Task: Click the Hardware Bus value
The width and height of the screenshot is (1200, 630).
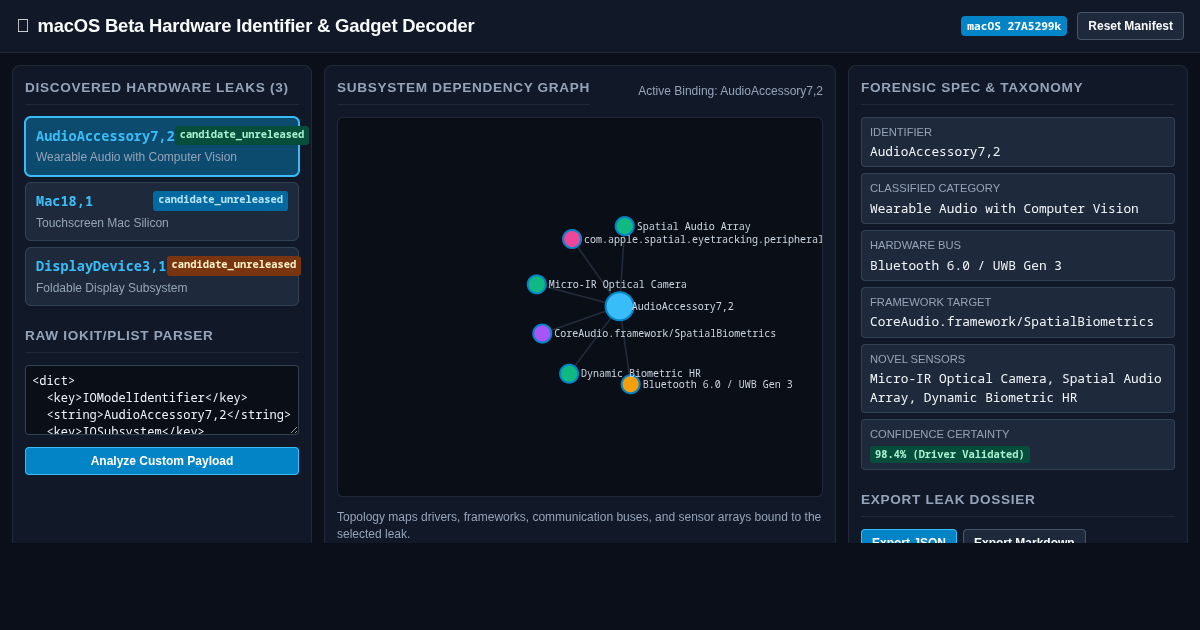Action: (966, 266)
